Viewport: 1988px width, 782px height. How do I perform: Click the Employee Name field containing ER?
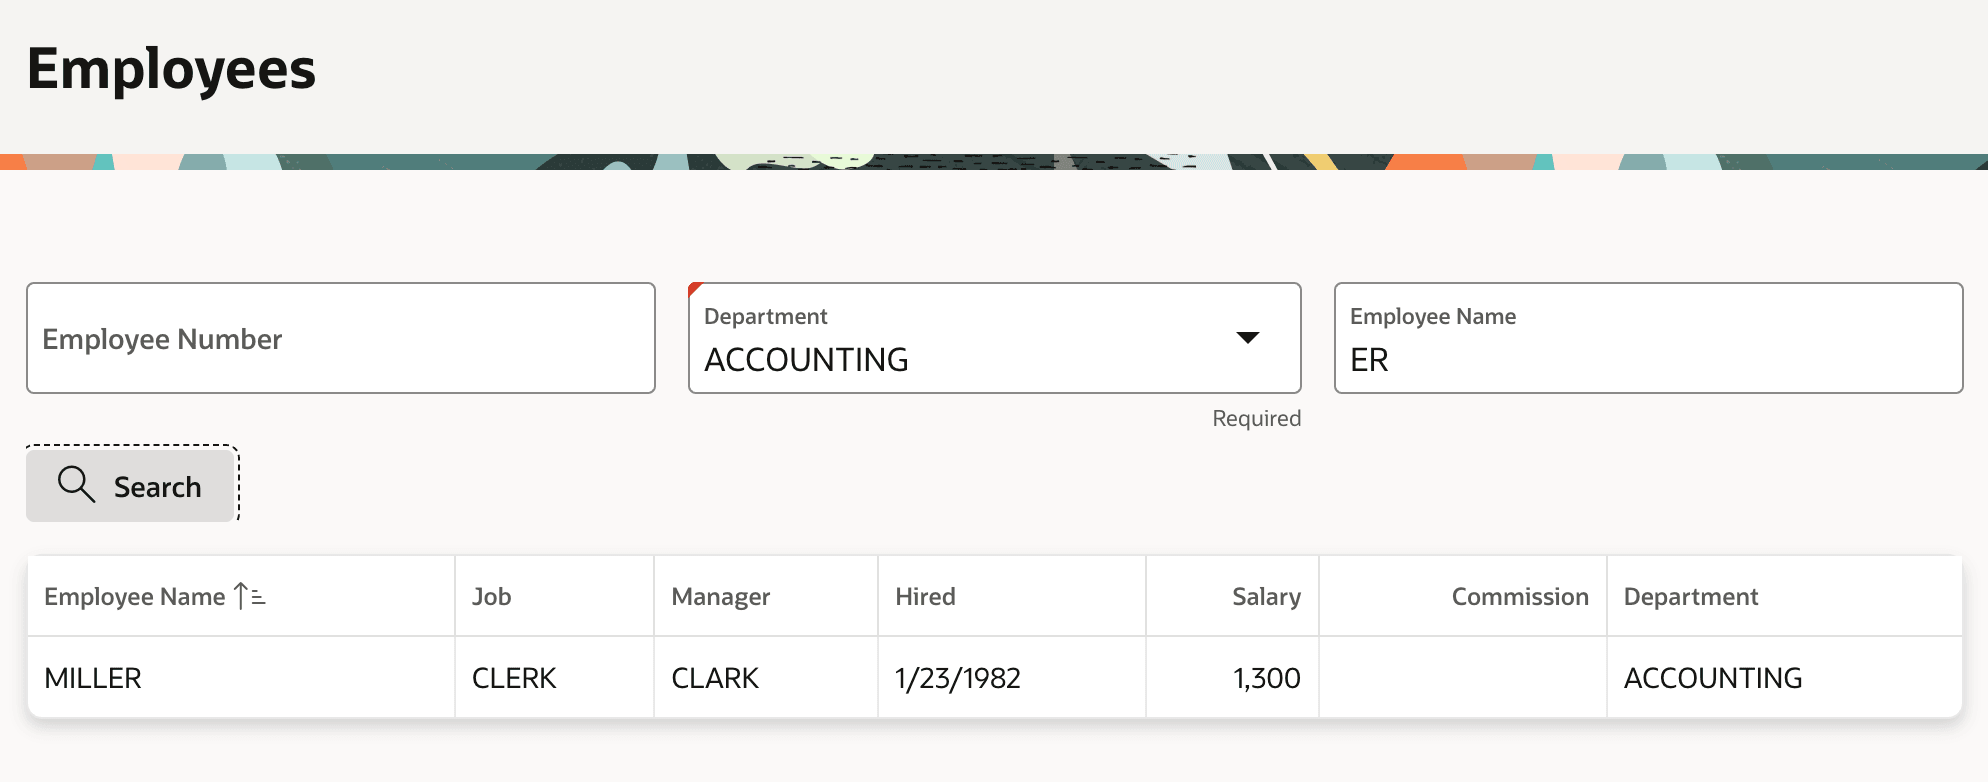1648,338
